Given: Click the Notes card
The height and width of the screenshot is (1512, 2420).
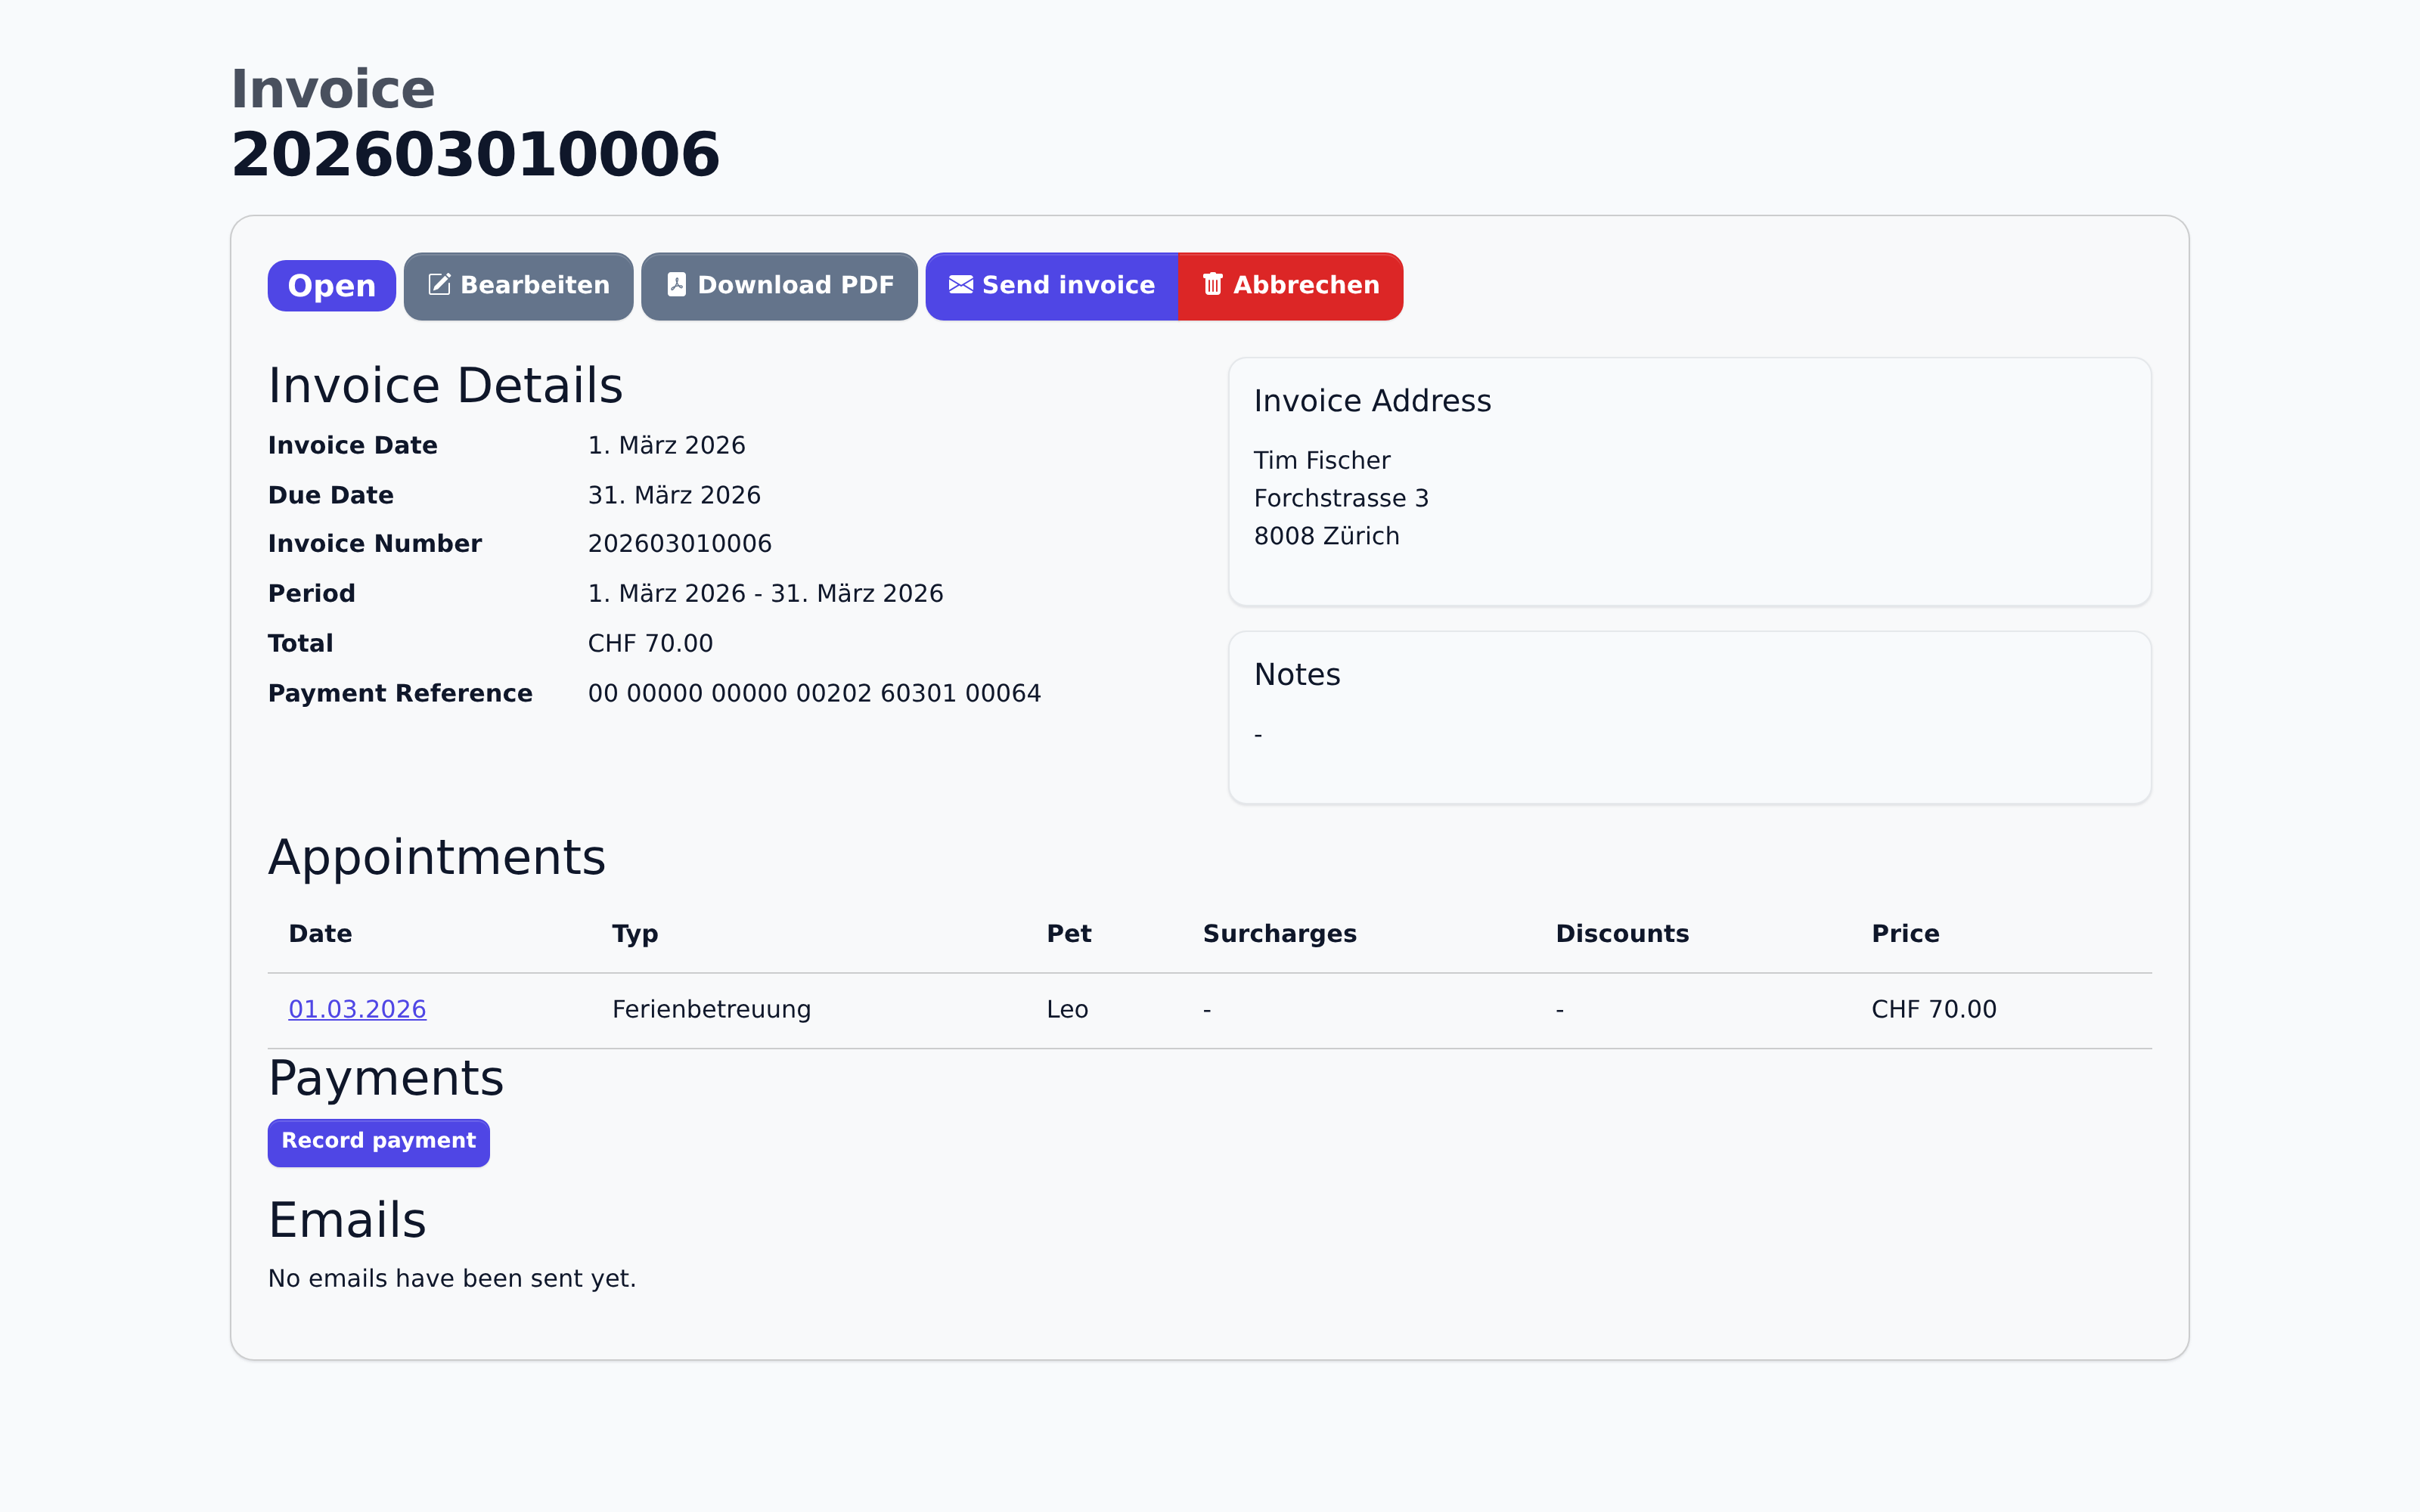Looking at the screenshot, I should tap(1689, 717).
